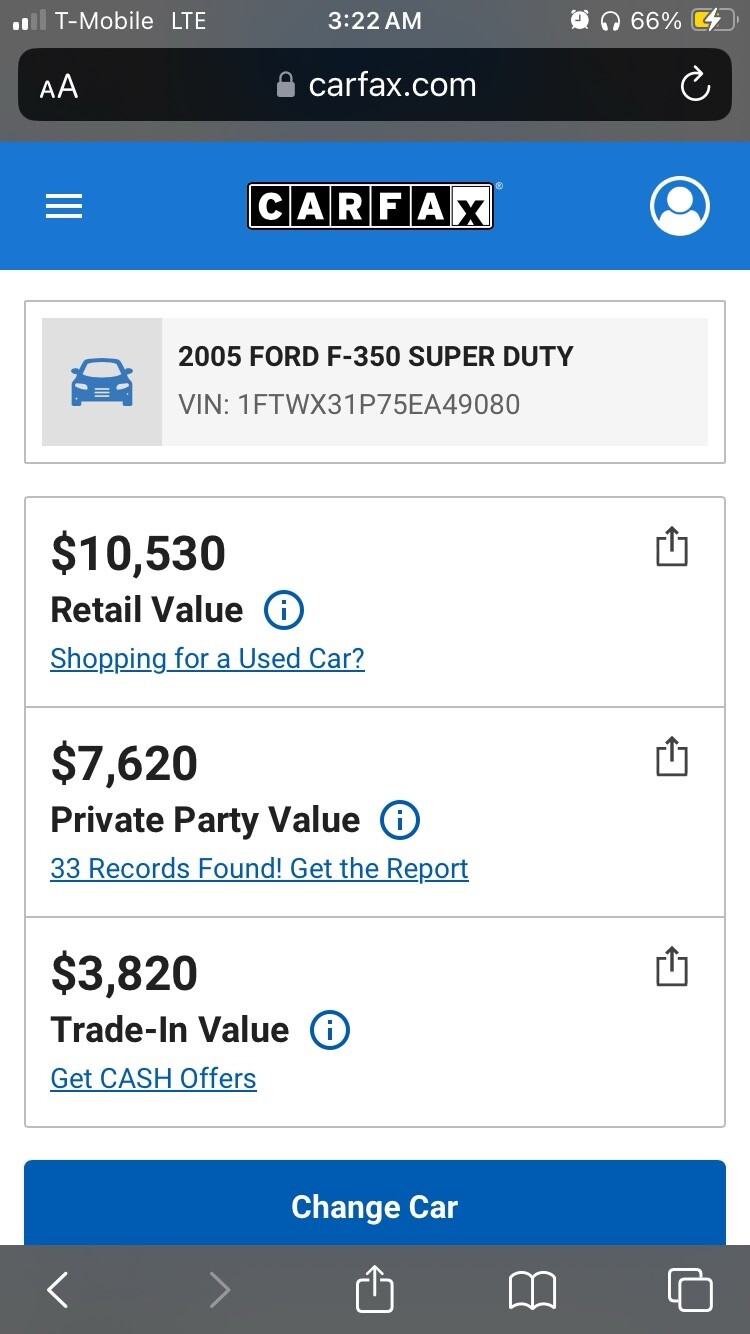Show info about Trade-In Value
Image resolution: width=750 pixels, height=1334 pixels.
[330, 1030]
